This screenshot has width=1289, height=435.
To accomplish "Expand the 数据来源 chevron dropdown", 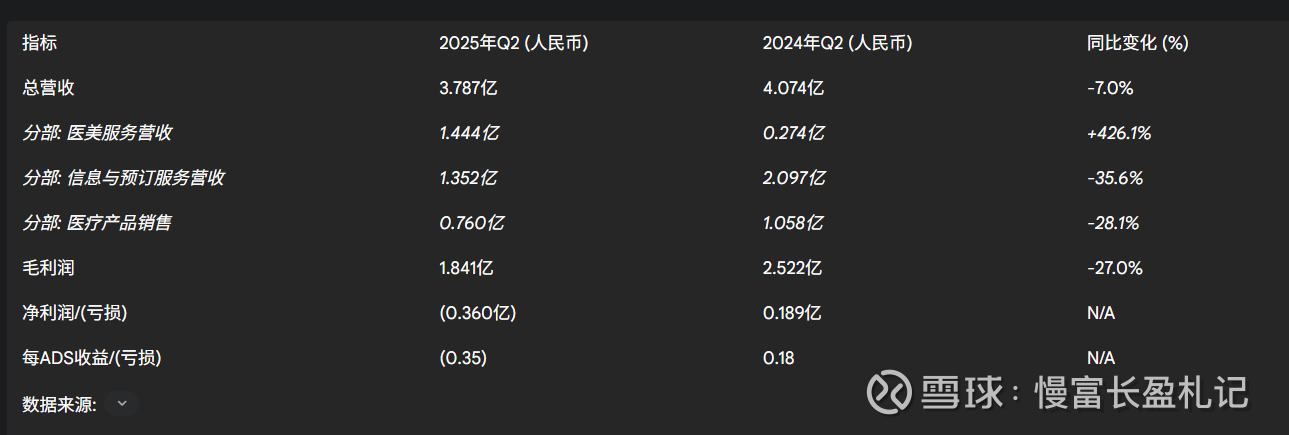I will [x=122, y=403].
